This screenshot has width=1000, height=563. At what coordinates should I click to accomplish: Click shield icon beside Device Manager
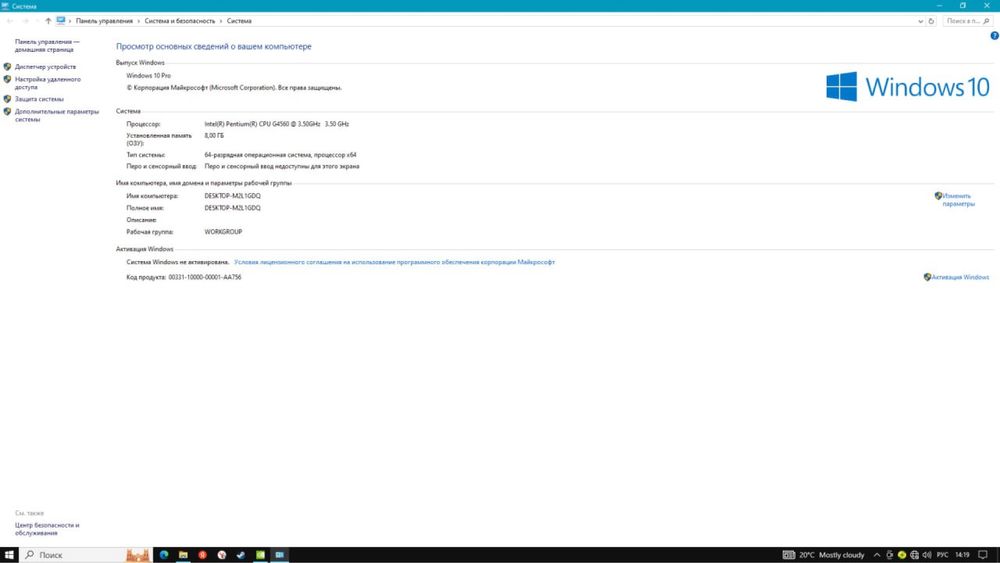(8, 66)
